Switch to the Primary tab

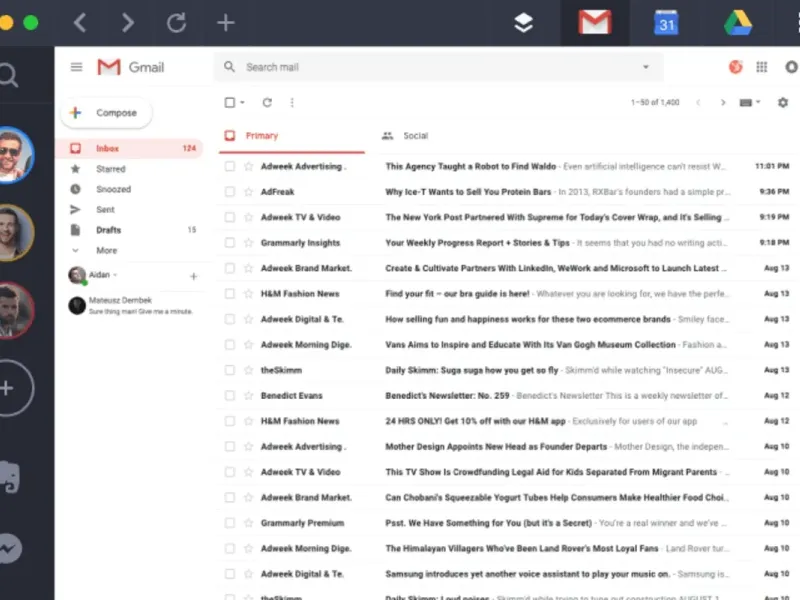[292, 136]
